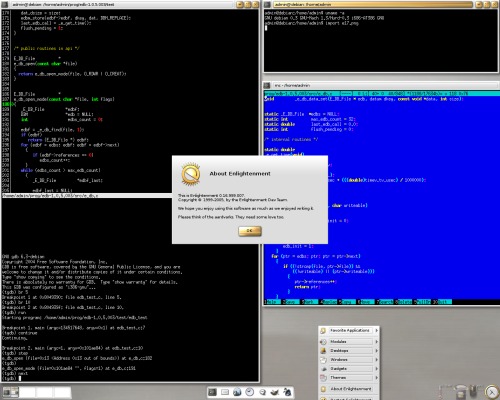Viewport: 500px width, 400px height.
Task: Click 5Copy in mc editor key bar
Action: [347, 302]
